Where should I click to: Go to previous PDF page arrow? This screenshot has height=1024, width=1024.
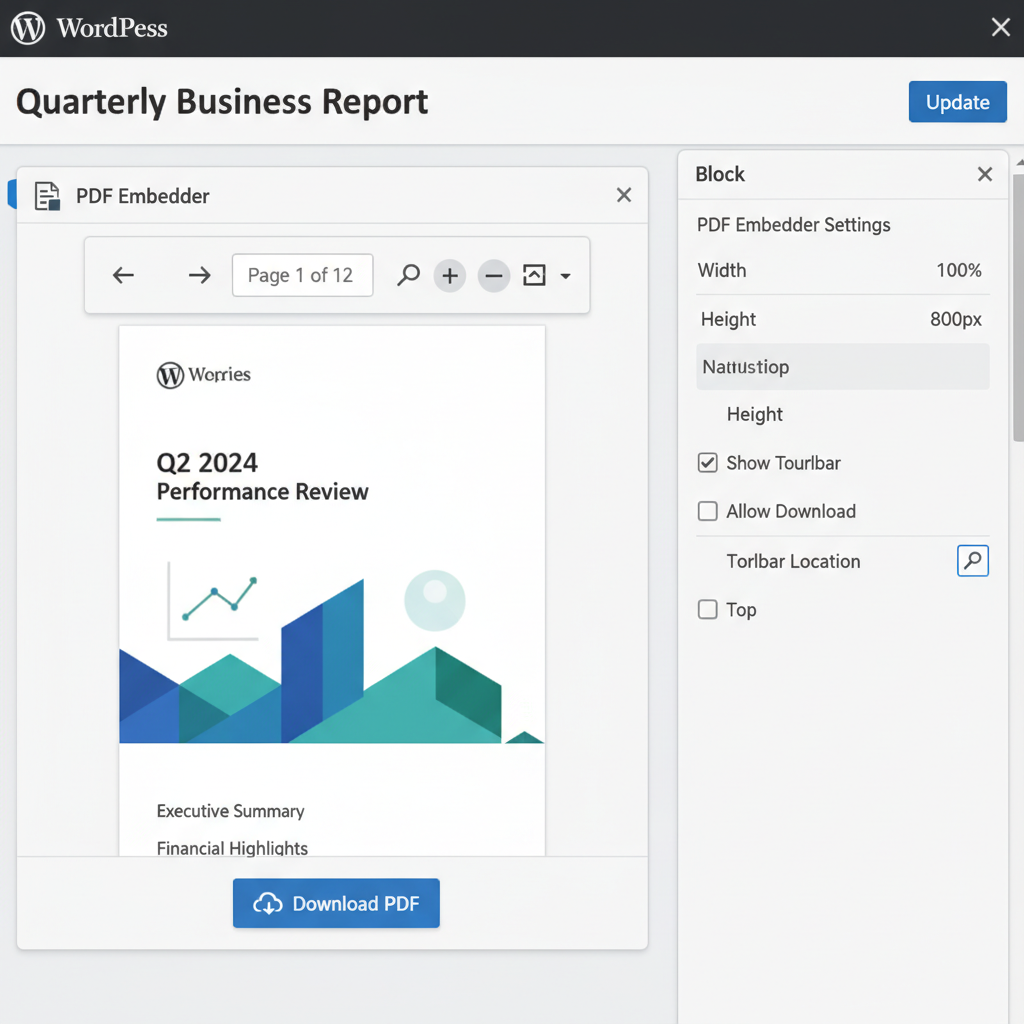[x=123, y=275]
